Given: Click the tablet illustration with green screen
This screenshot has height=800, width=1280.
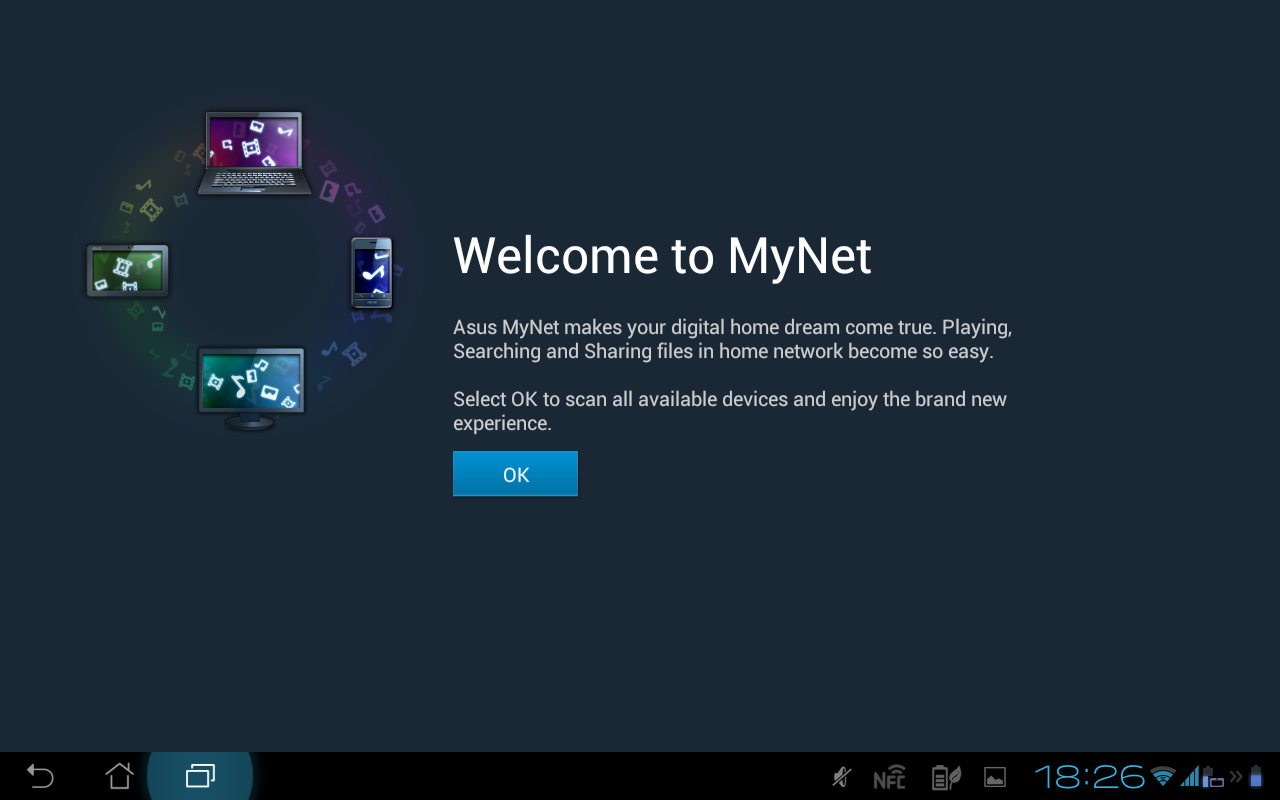Looking at the screenshot, I should [x=127, y=271].
